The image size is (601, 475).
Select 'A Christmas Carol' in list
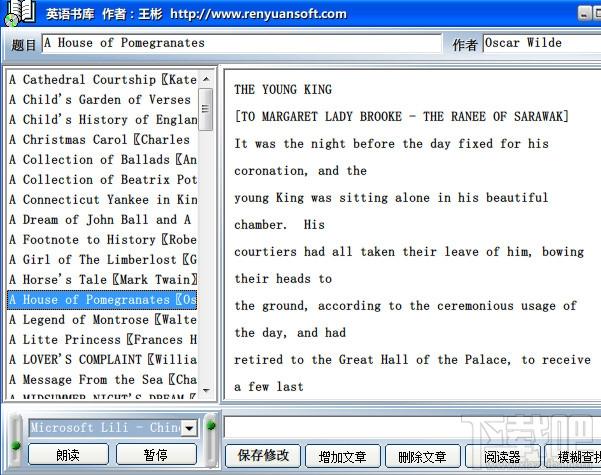(x=103, y=140)
